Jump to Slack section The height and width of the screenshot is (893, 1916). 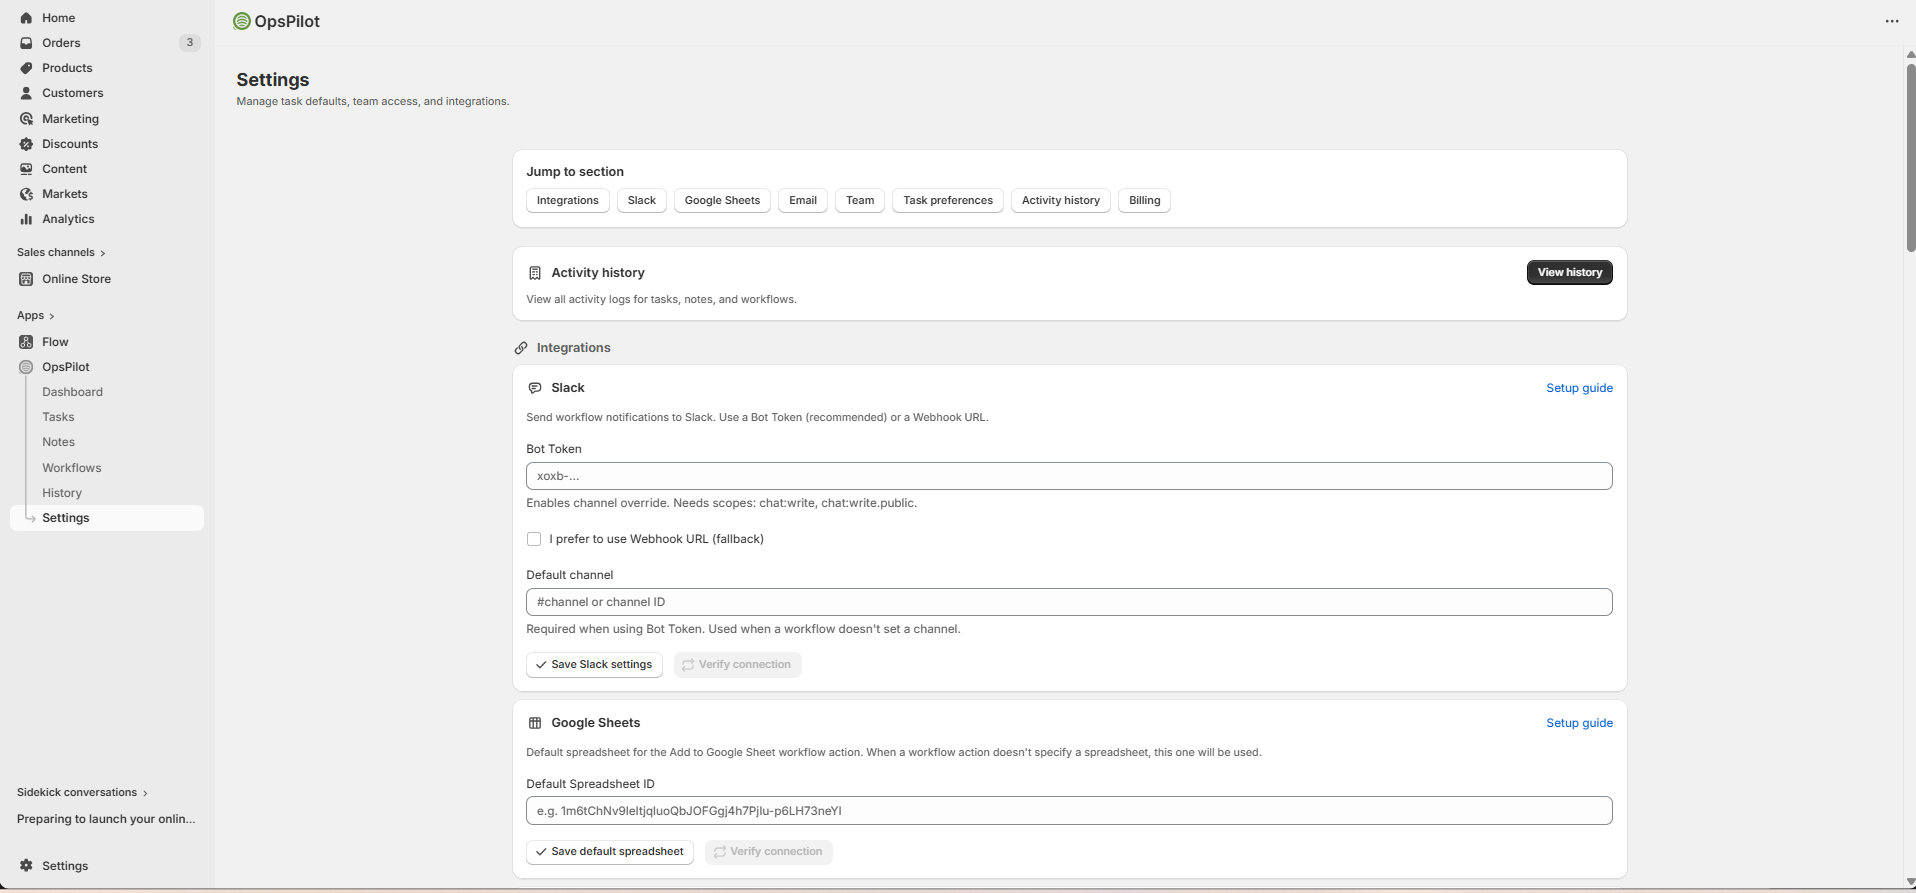click(642, 201)
